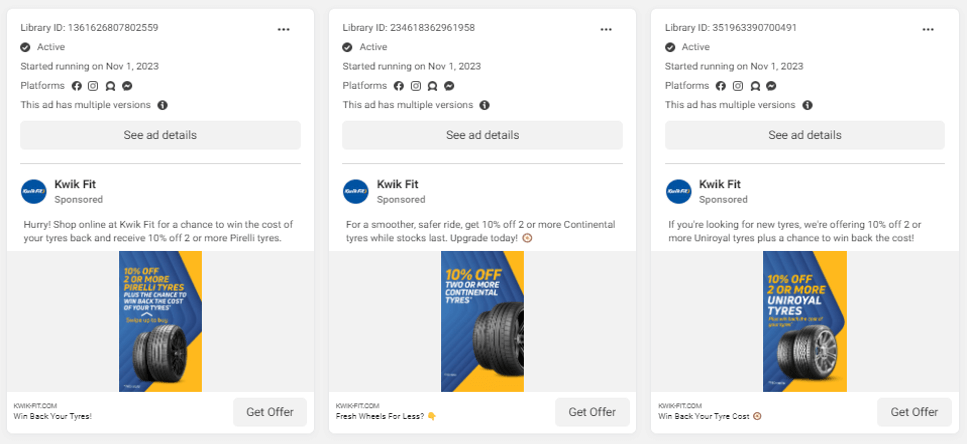This screenshot has height=444, width=967.
Task: Open Kwik Fit page name on Continental ad
Action: click(x=398, y=184)
